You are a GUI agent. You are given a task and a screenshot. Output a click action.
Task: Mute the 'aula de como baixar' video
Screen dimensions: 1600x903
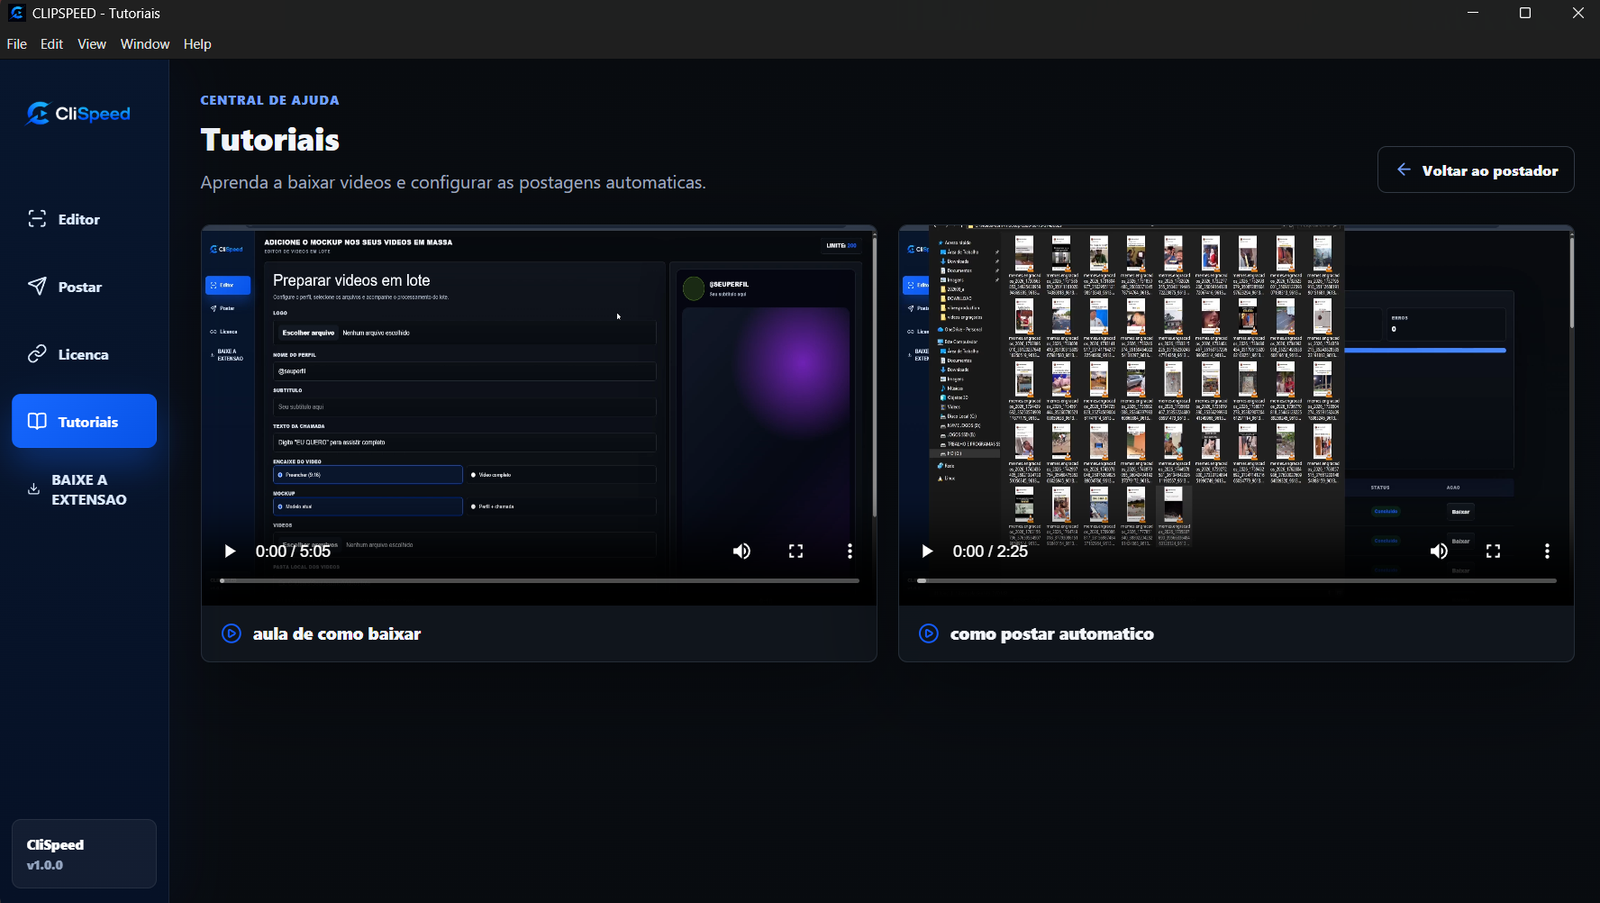click(742, 551)
